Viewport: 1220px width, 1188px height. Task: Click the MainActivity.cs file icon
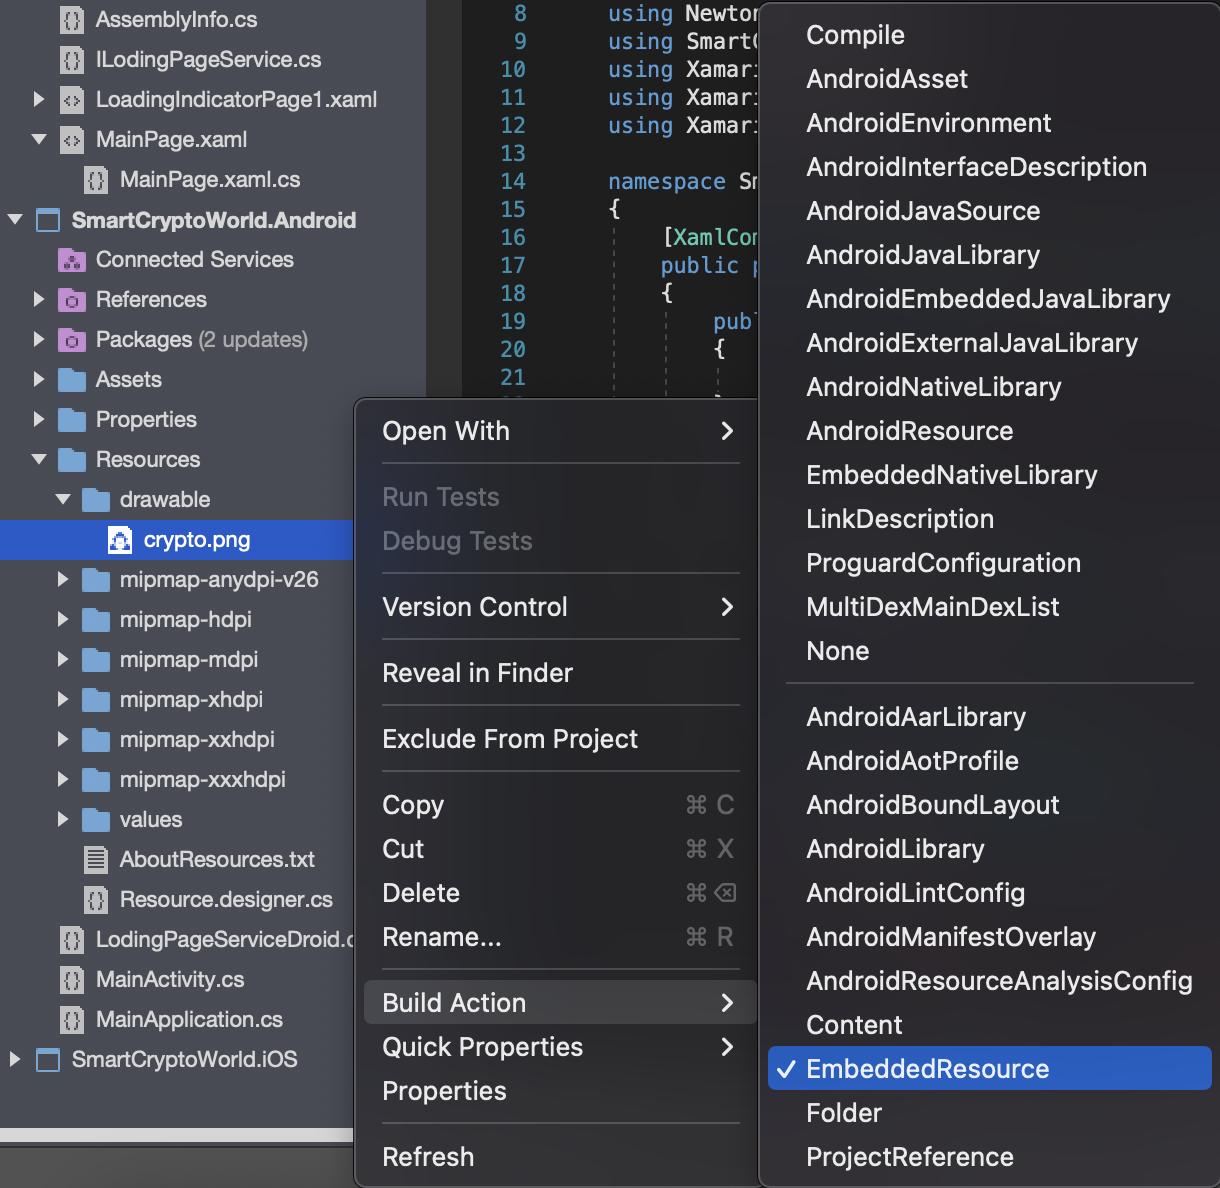point(71,980)
